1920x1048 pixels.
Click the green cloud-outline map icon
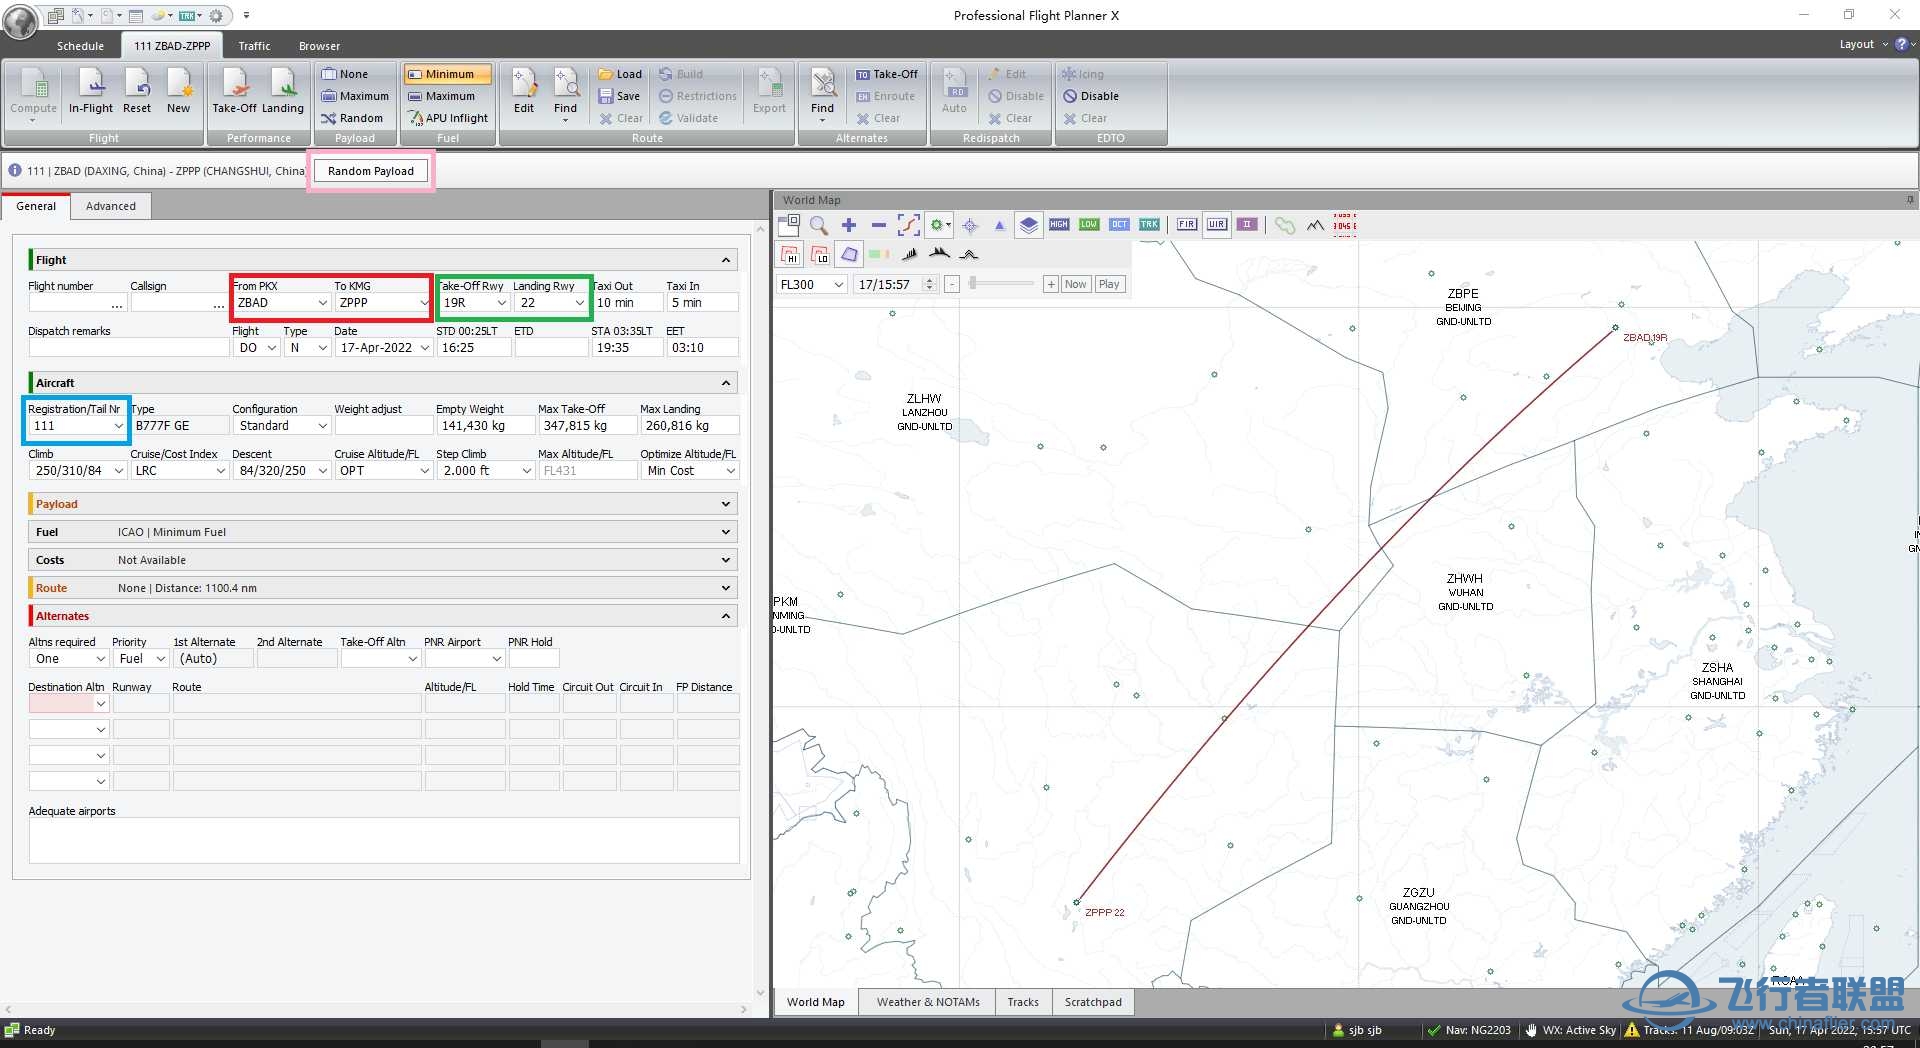[1285, 225]
